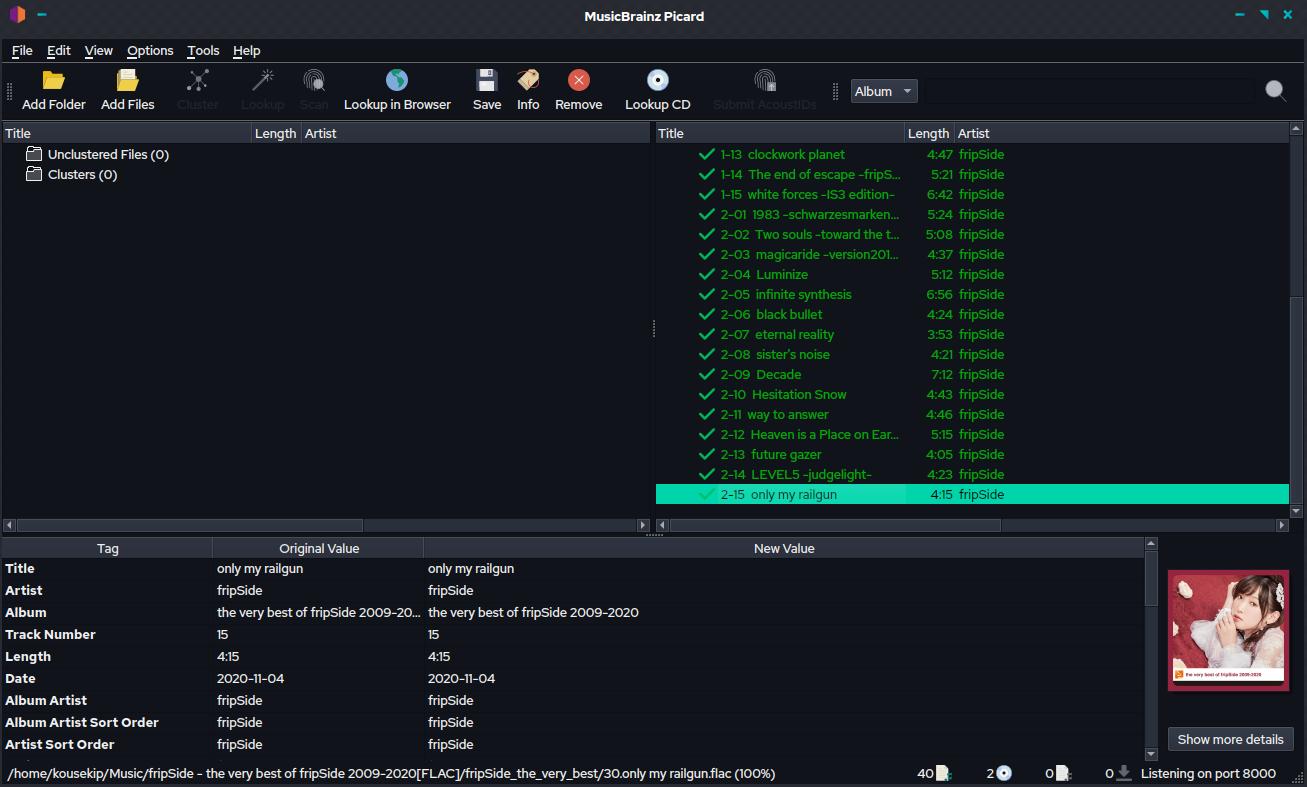Click the Add Files toolbar icon
This screenshot has height=787, width=1307.
127,81
